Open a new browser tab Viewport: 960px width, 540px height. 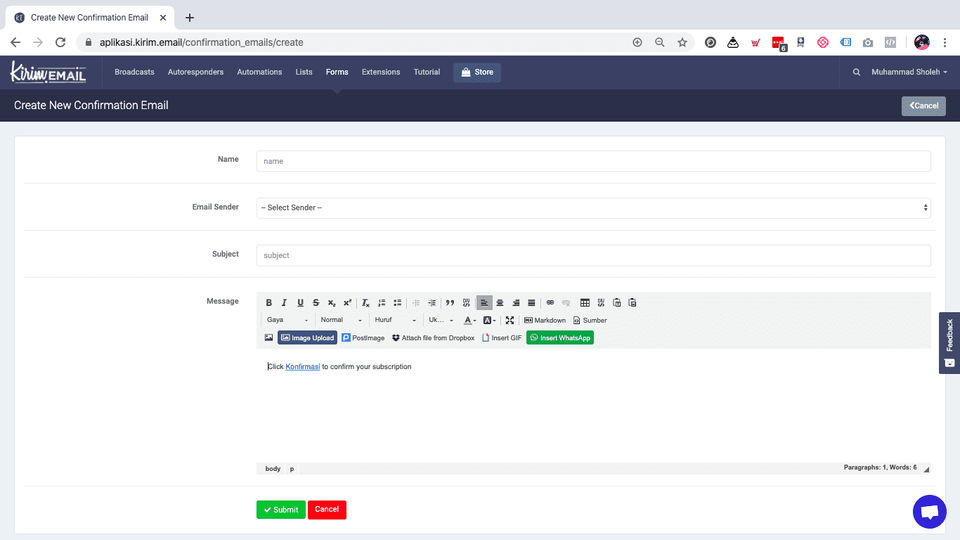coord(190,18)
